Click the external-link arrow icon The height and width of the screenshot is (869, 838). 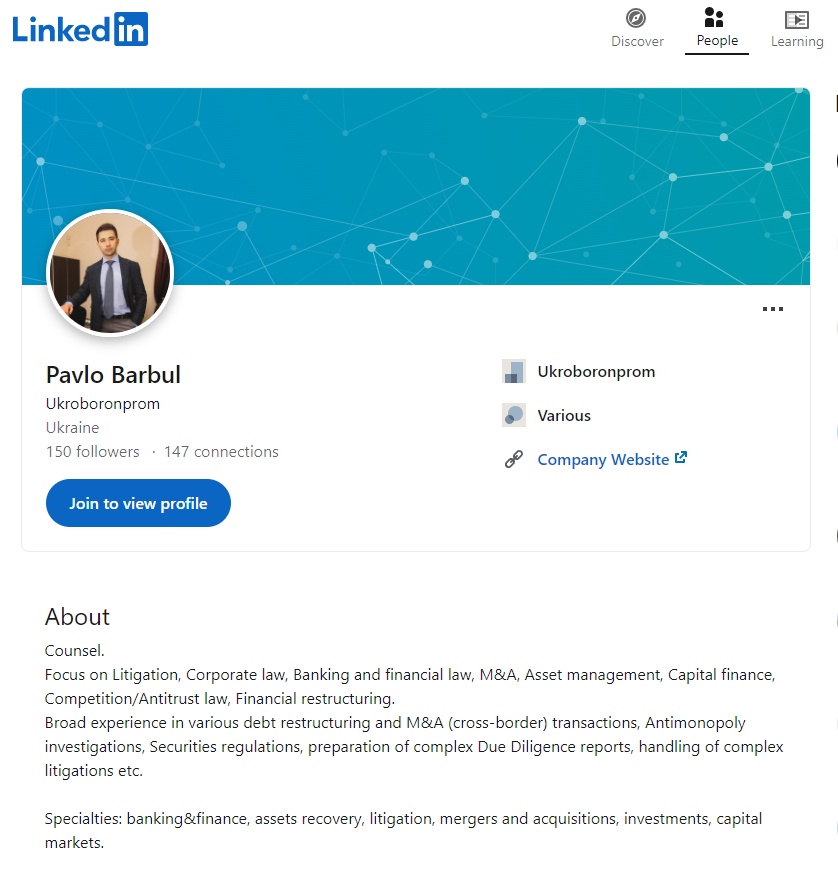(681, 458)
